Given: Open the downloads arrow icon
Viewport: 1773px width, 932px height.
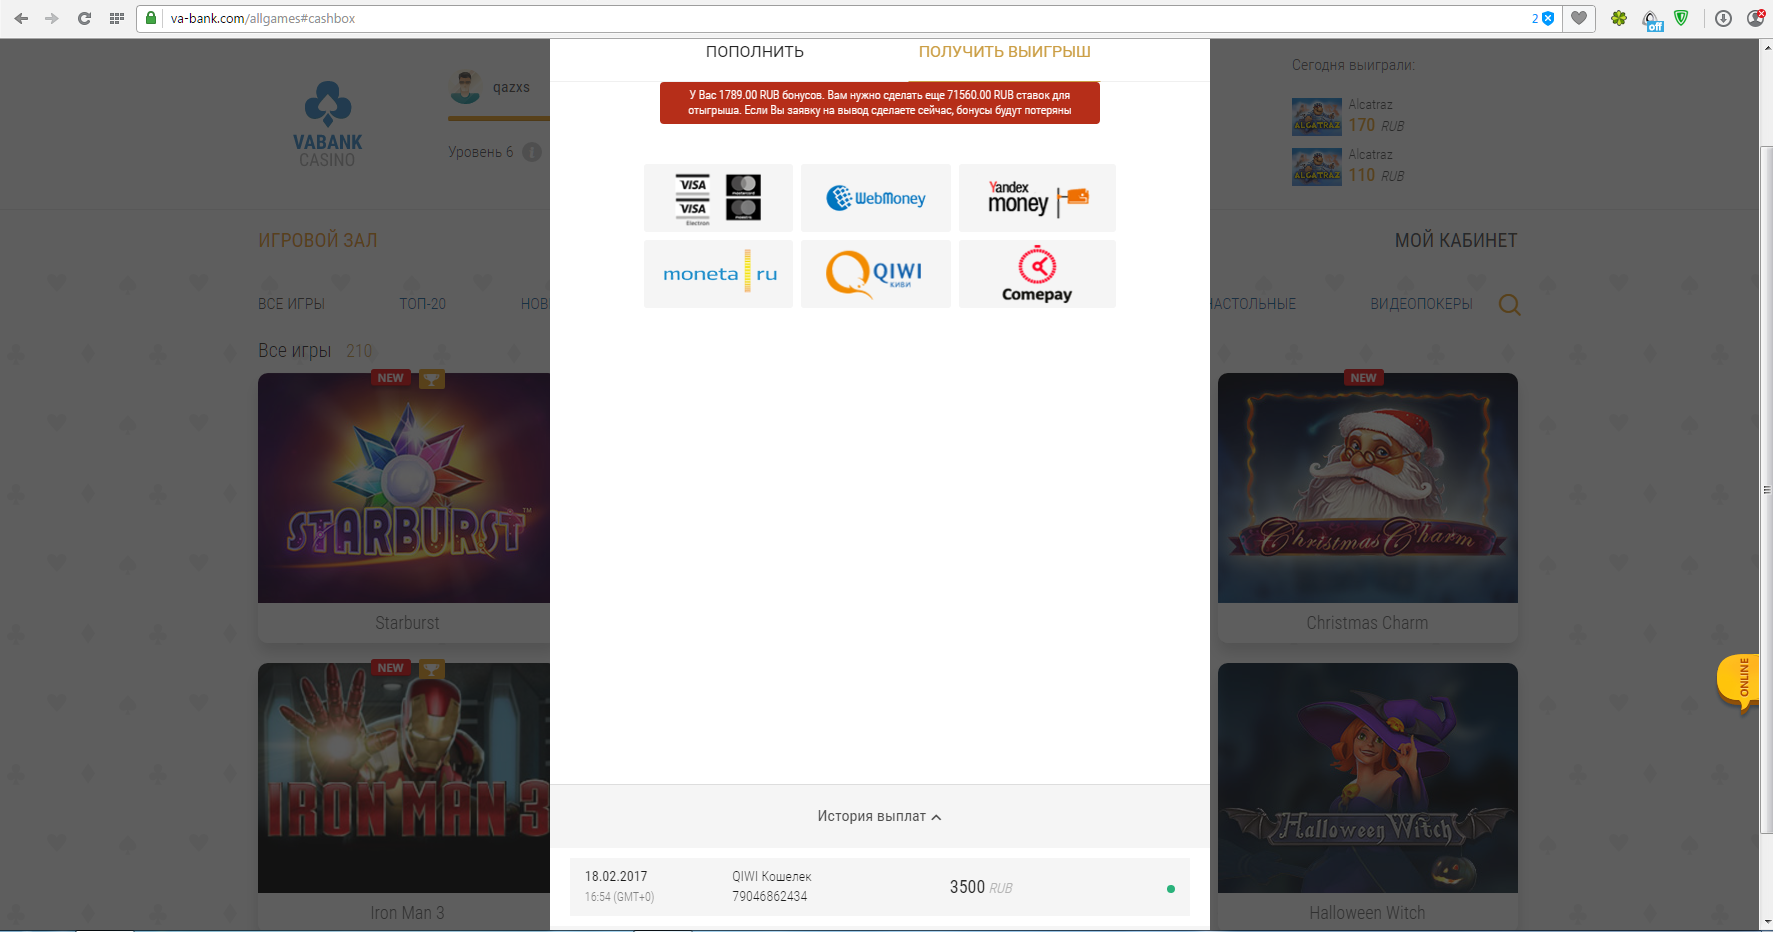Looking at the screenshot, I should coord(1723,18).
